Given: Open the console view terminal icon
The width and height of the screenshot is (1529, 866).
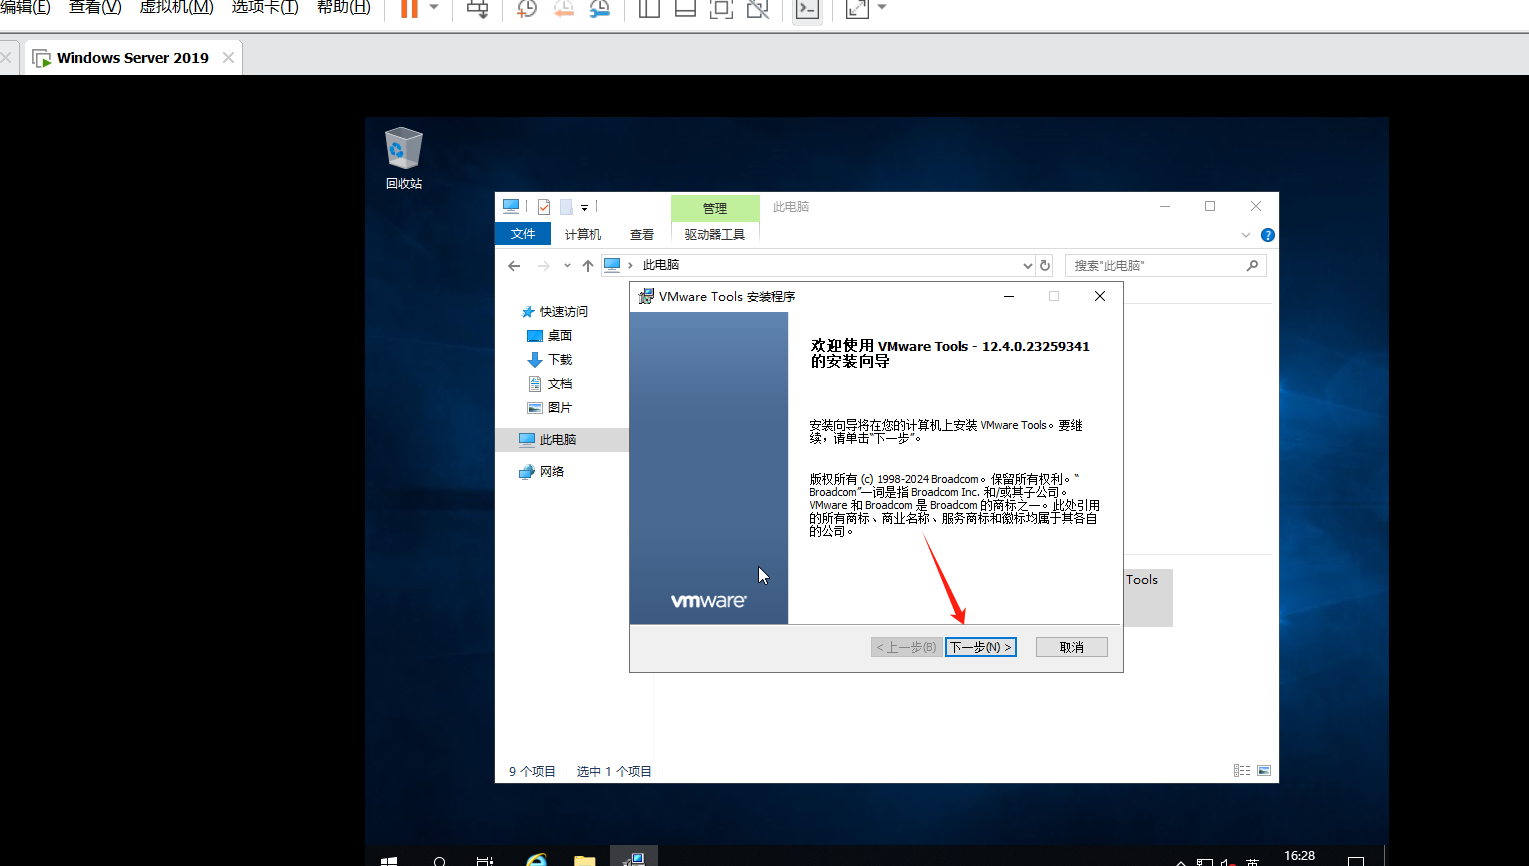Looking at the screenshot, I should 807,9.
